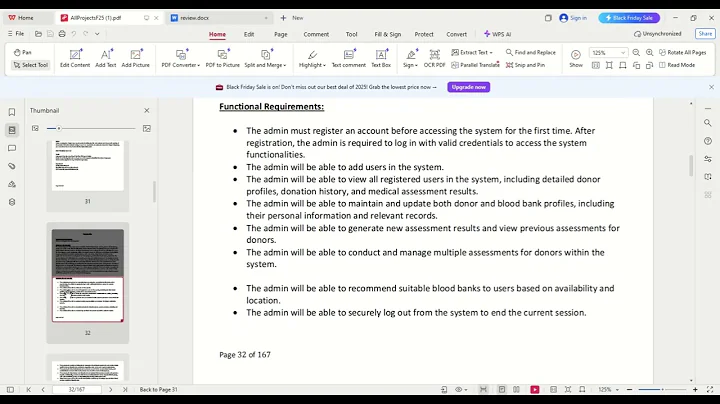Expand Extract Text options
The image size is (720, 404).
[472, 52]
